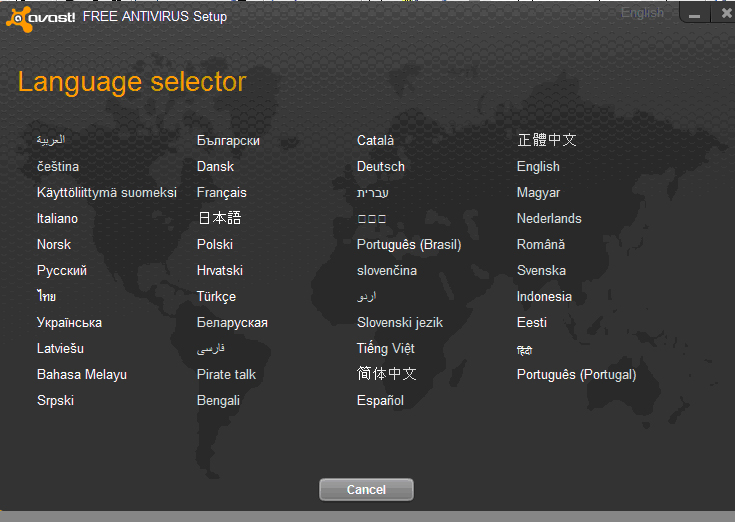Choose Български language
The image size is (735, 522).
pos(228,141)
